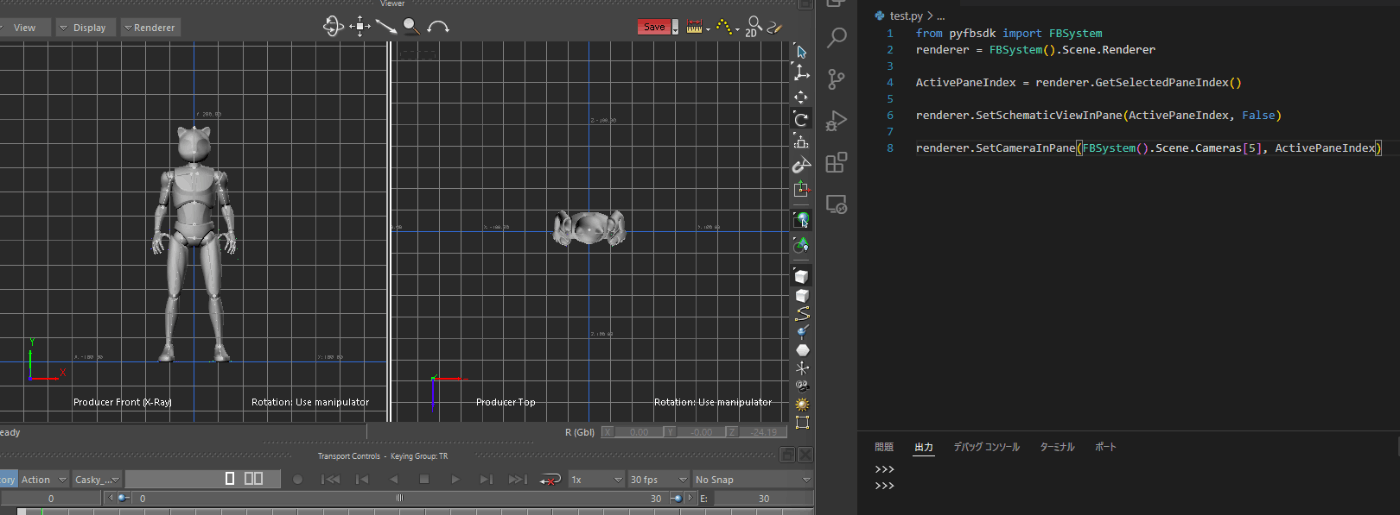
Task: Switch to the 問題 tab in VS Code panel
Action: coord(884,447)
